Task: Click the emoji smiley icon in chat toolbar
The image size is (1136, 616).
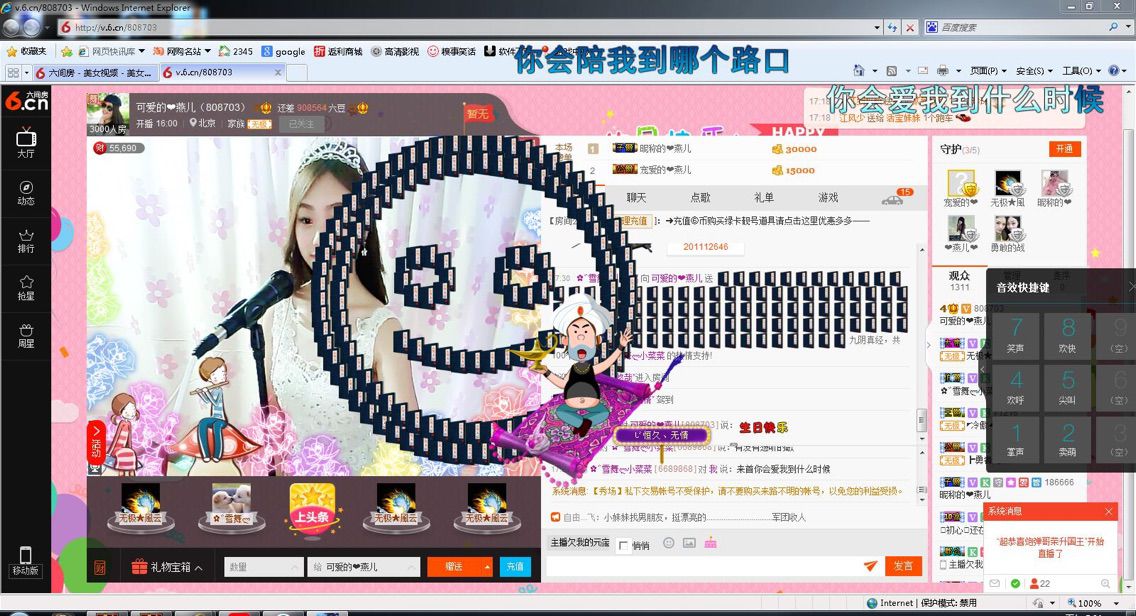Action: (669, 543)
